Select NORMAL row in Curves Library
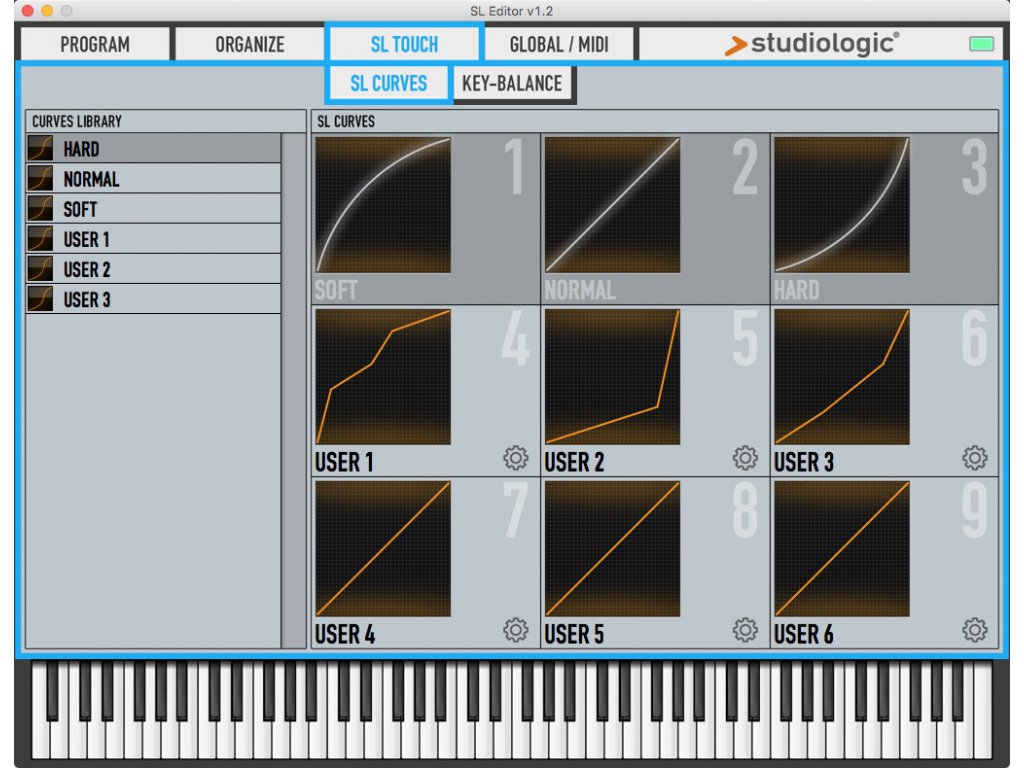 click(x=153, y=178)
